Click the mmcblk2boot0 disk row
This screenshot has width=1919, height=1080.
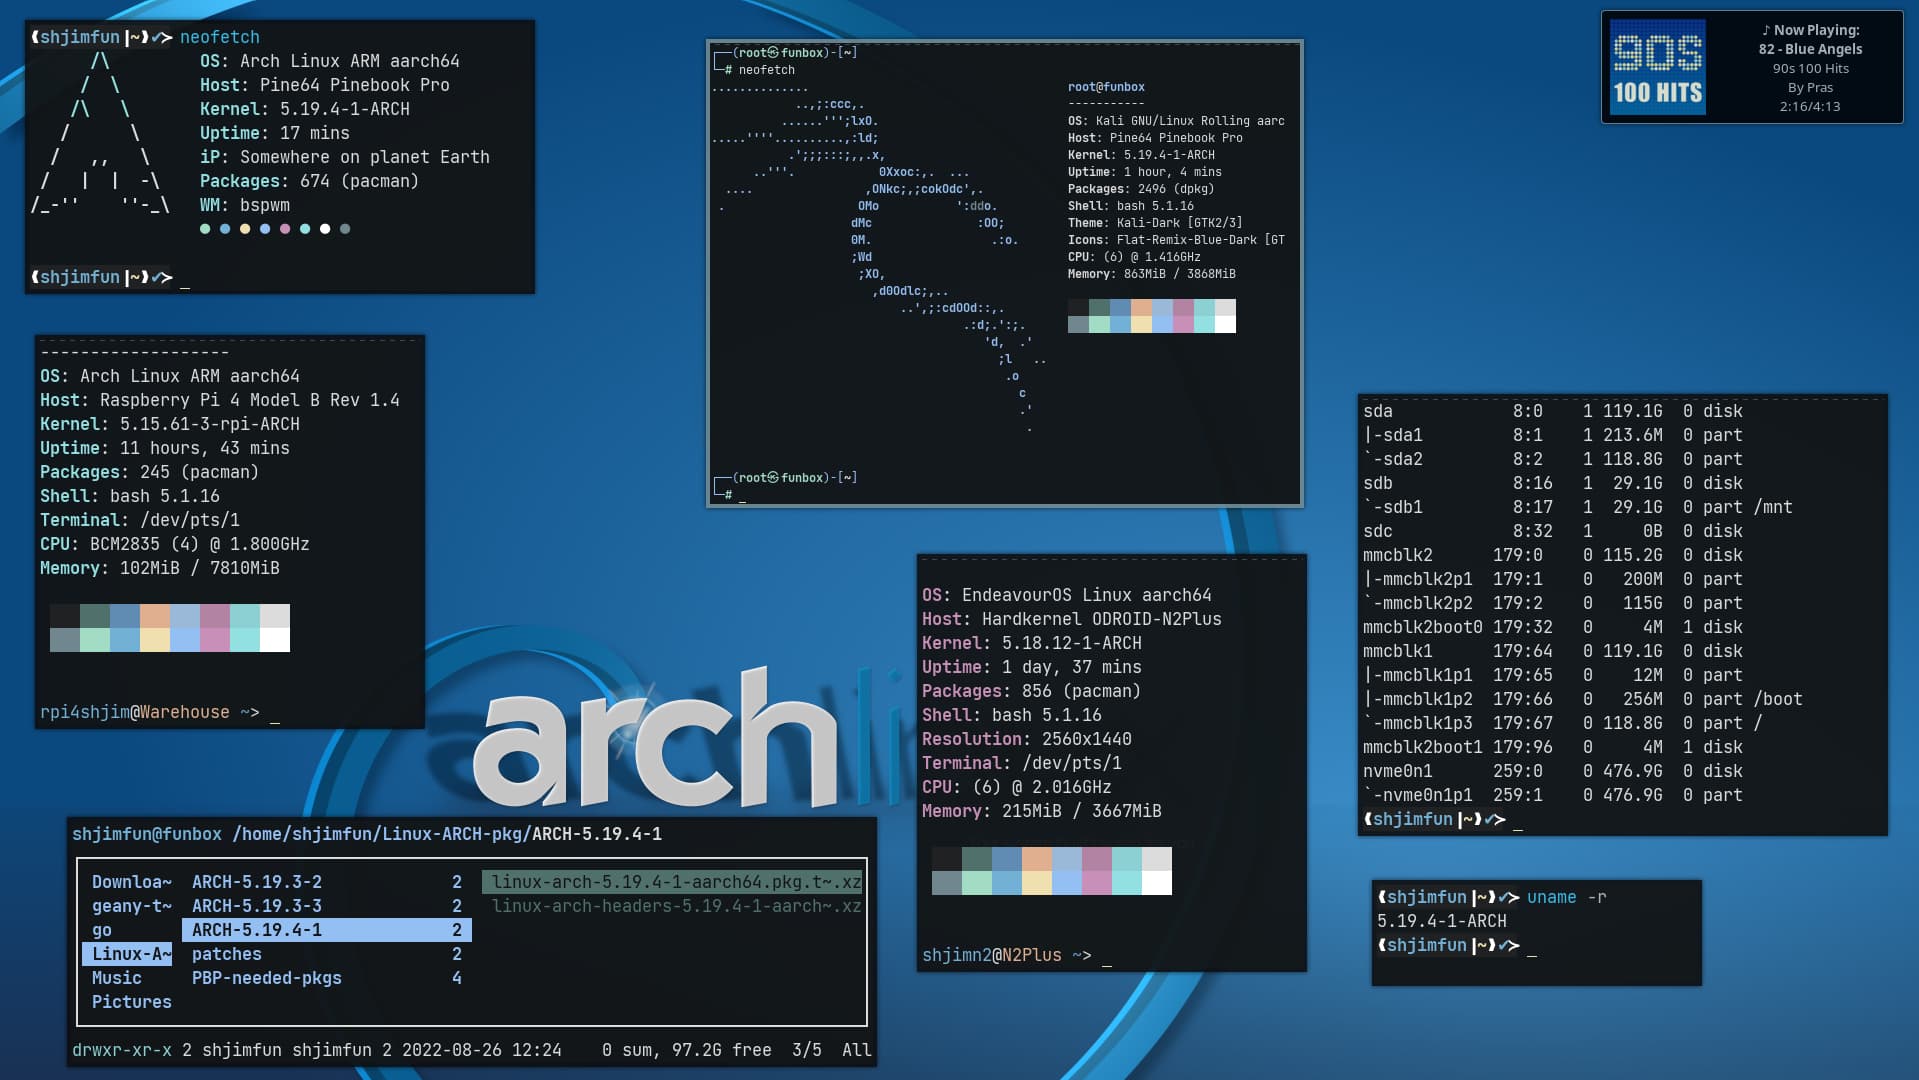pyautogui.click(x=1552, y=627)
